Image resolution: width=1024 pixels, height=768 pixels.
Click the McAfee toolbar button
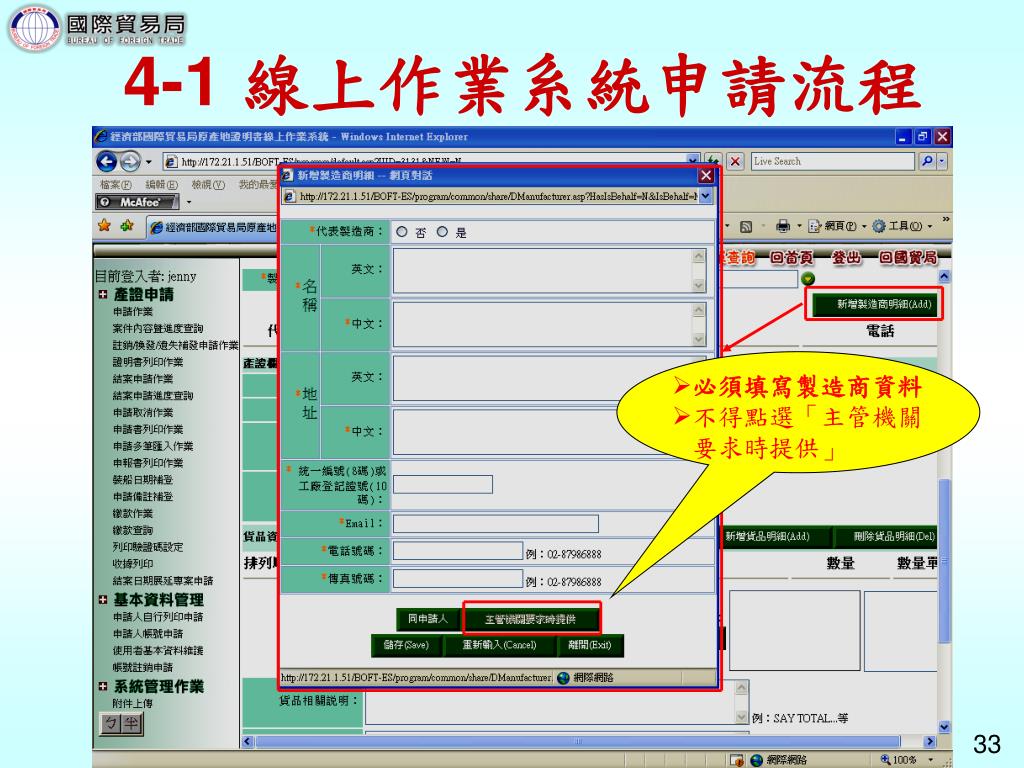pyautogui.click(x=137, y=202)
